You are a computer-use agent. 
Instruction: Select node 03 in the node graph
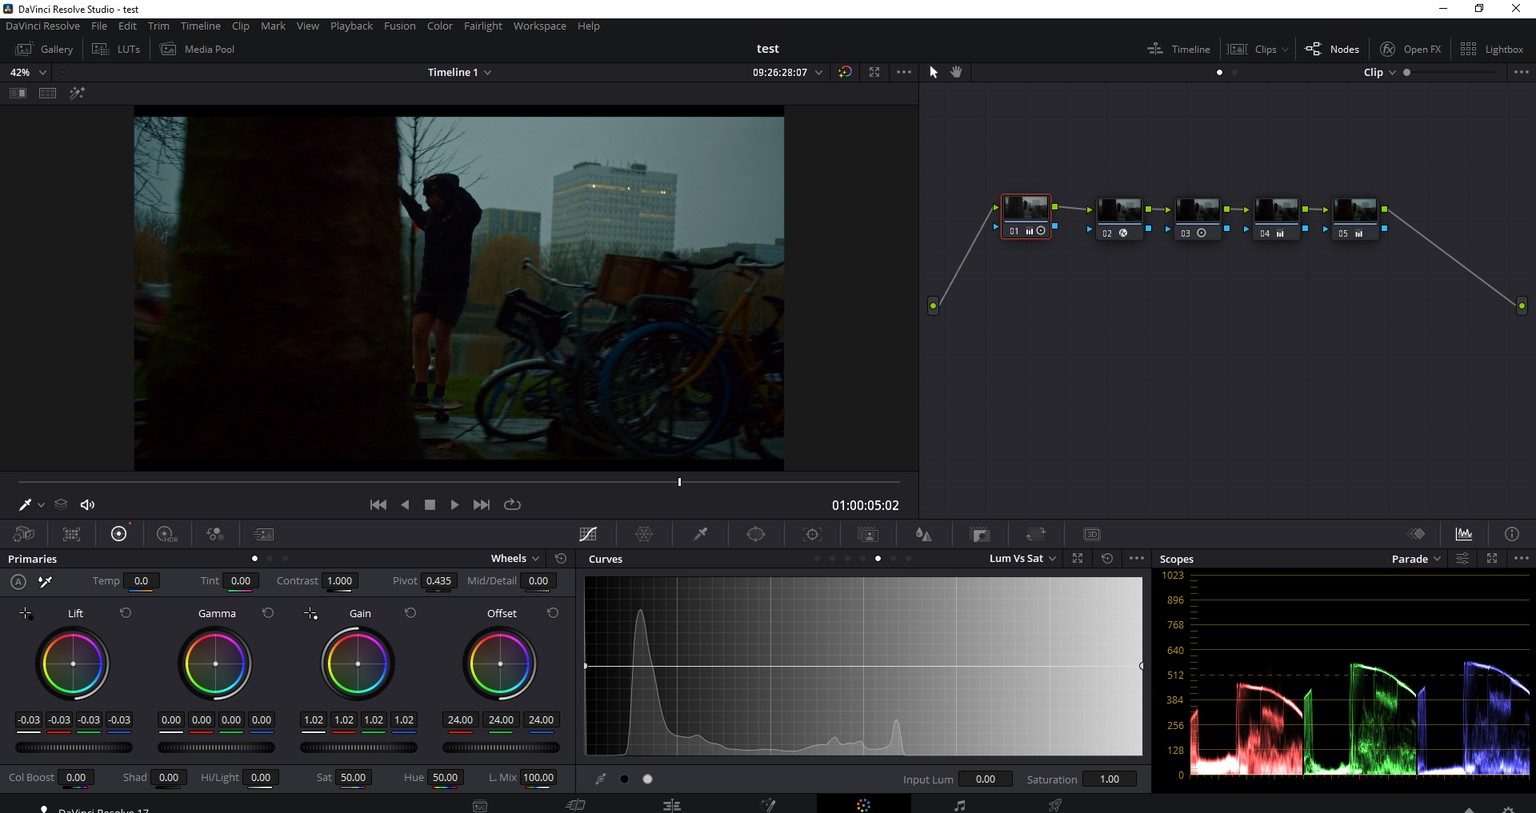1197,219
